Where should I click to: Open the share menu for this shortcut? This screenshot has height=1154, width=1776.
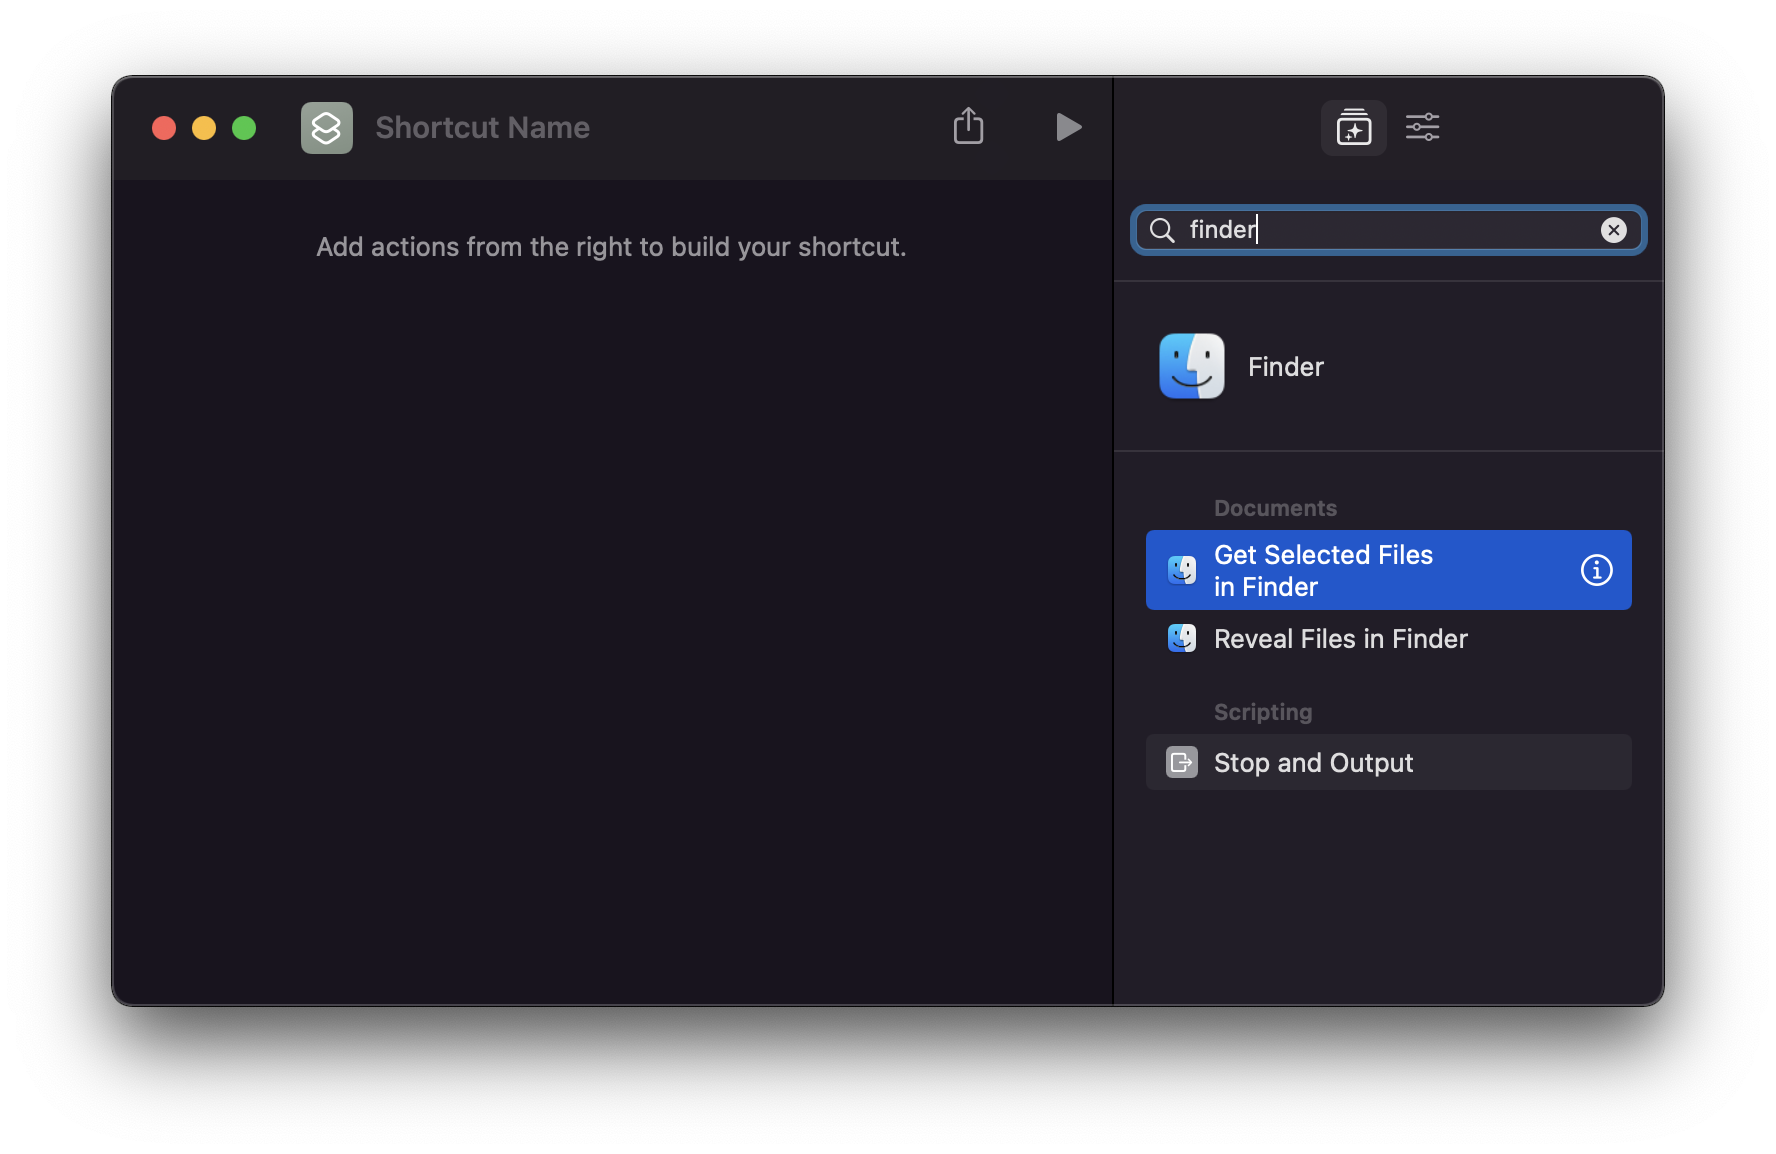968,127
